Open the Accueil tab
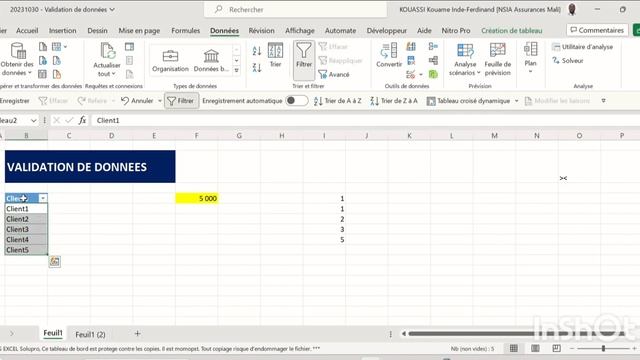This screenshot has height=360, width=640. pos(27,31)
